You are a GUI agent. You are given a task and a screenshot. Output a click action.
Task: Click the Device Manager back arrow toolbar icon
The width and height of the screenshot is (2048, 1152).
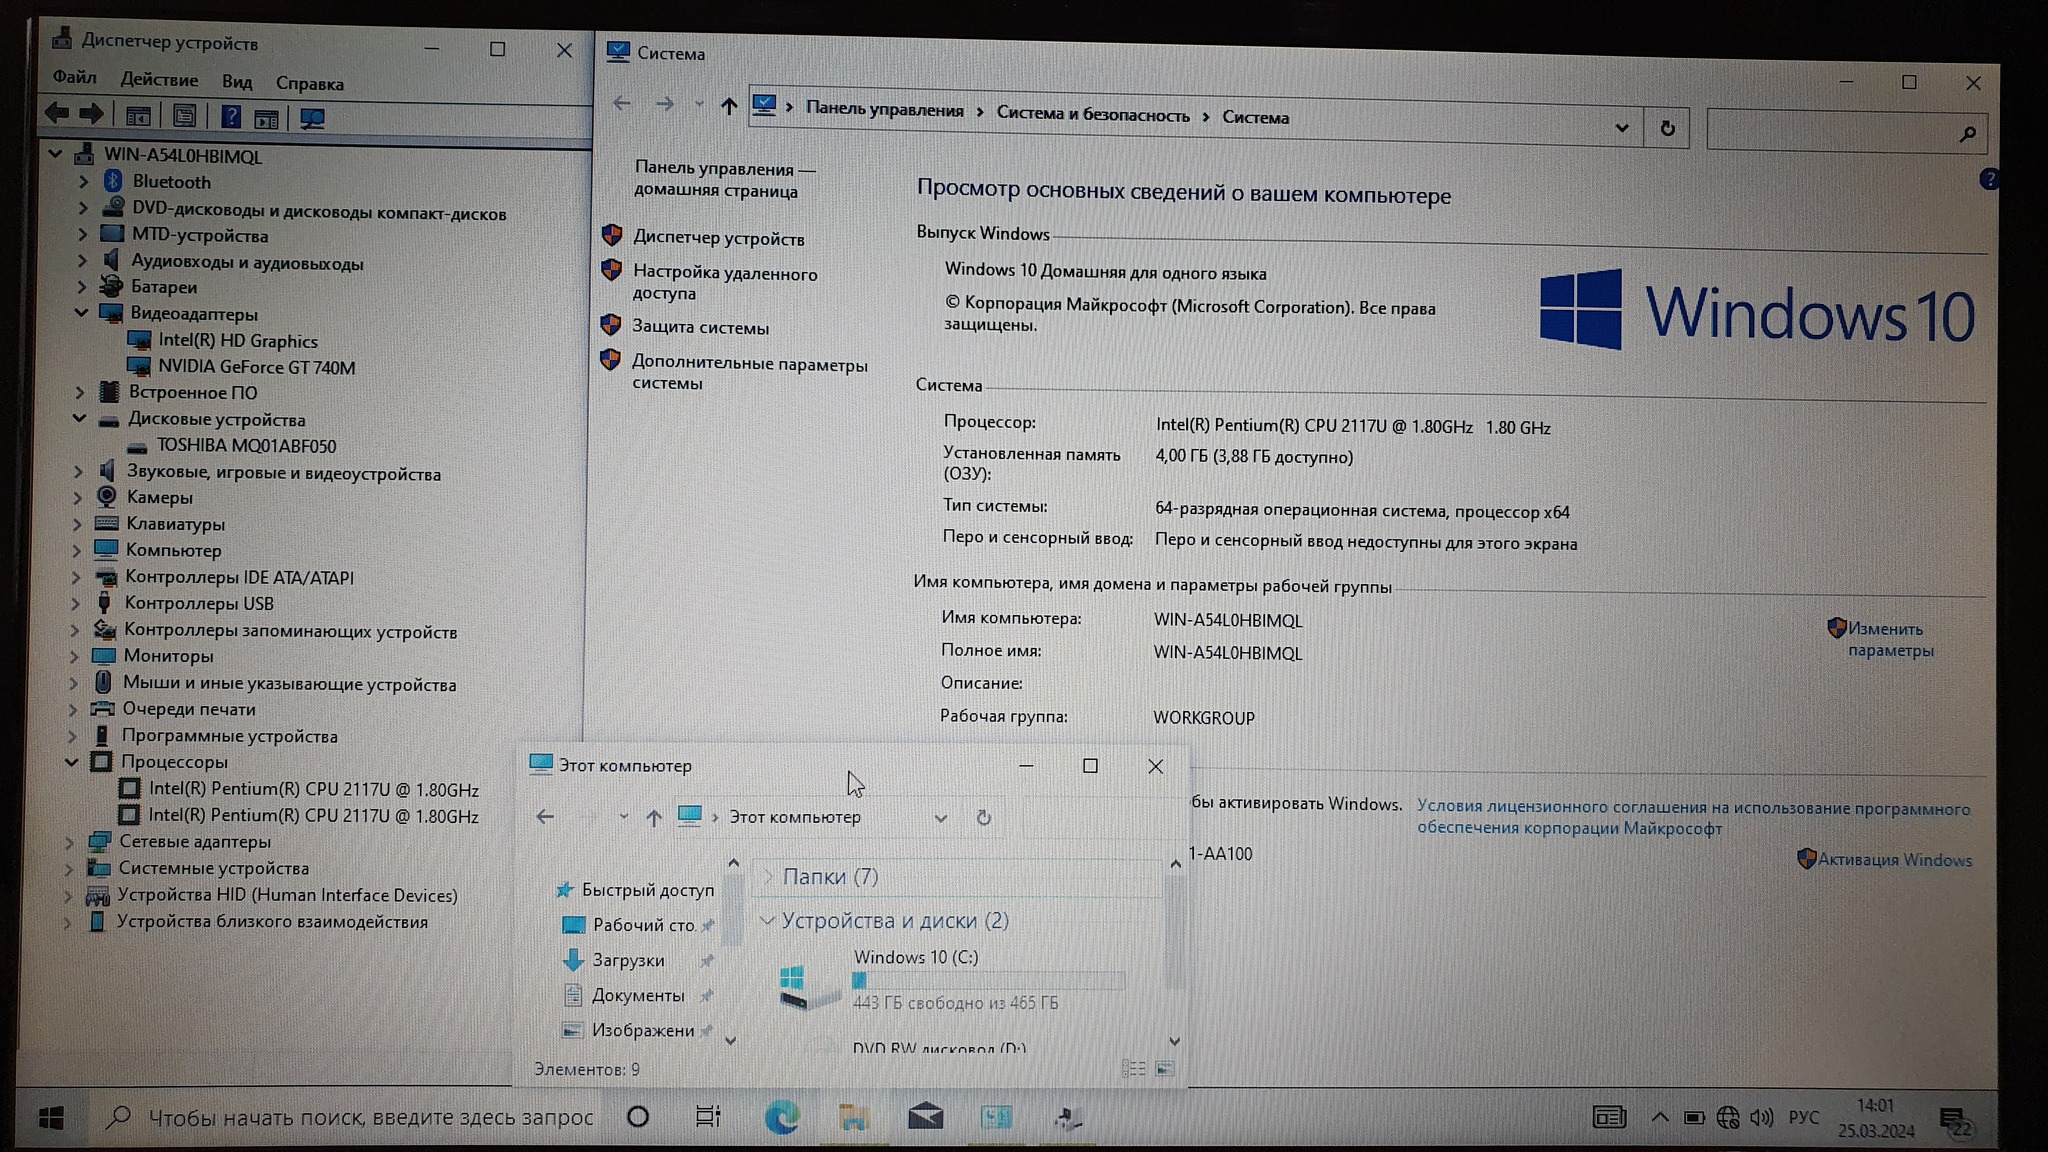pyautogui.click(x=57, y=114)
